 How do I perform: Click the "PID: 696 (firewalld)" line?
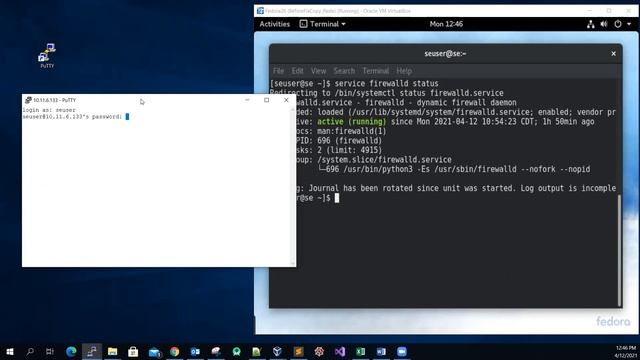(x=339, y=141)
